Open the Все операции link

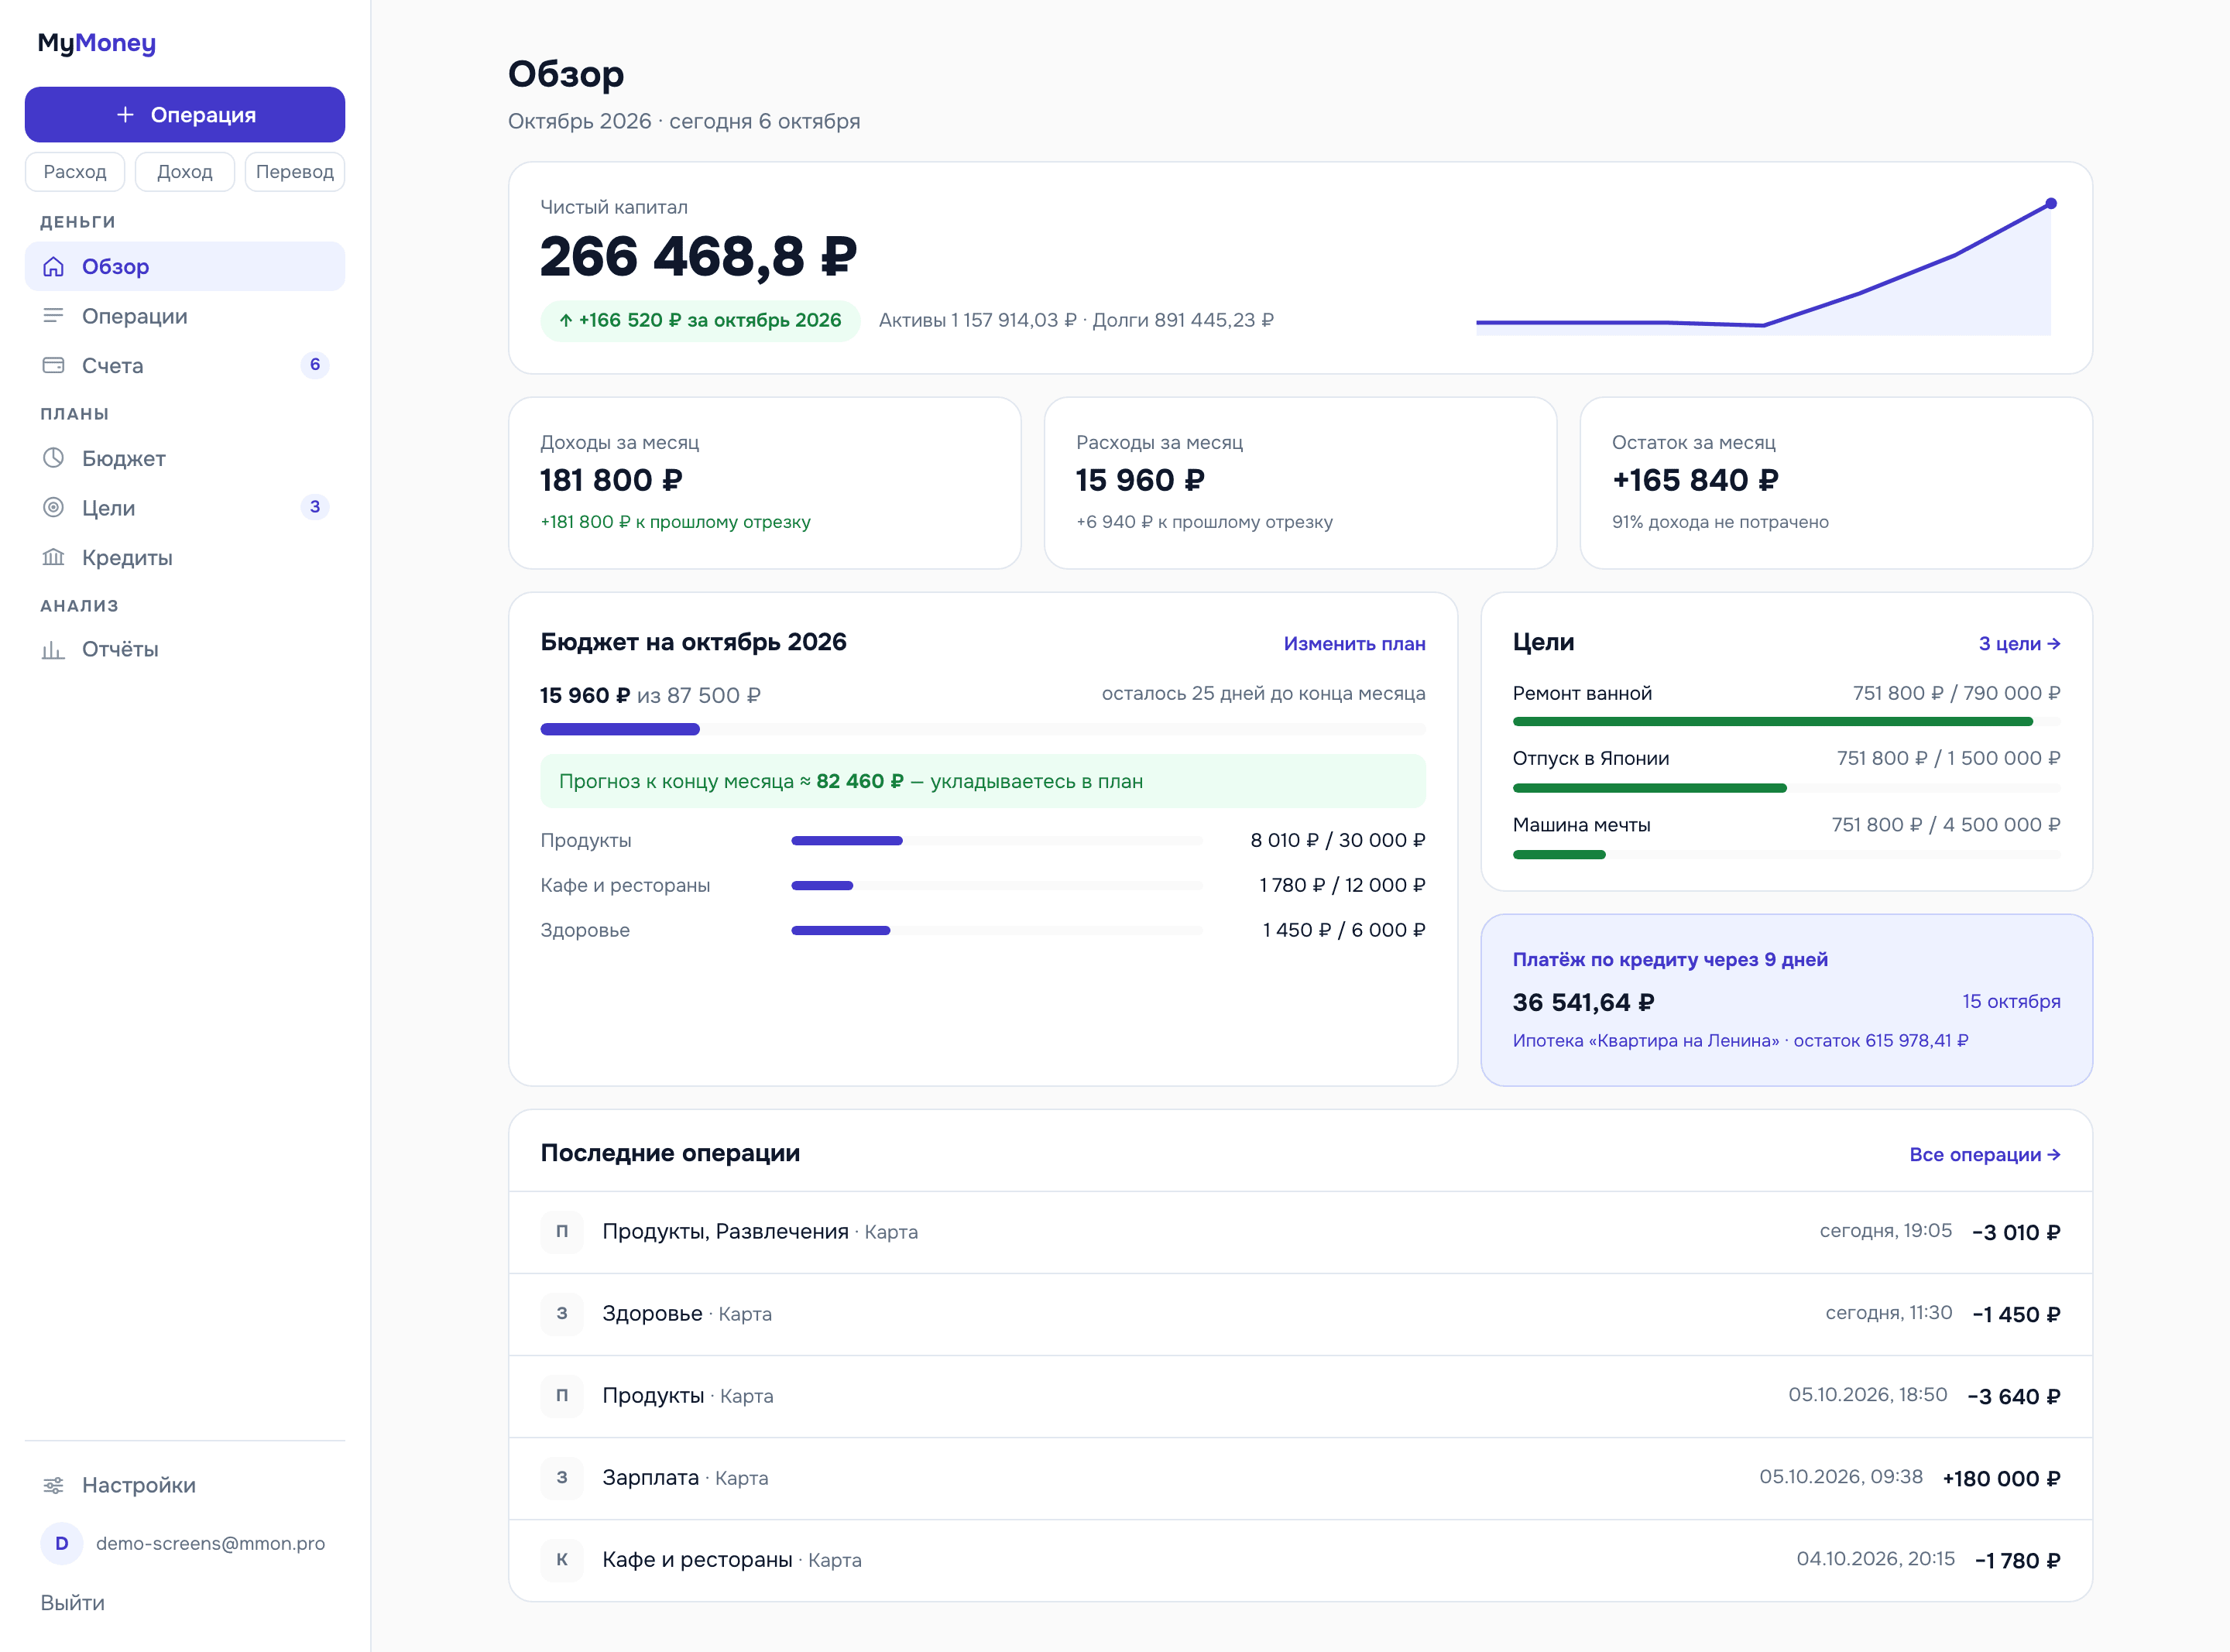[x=1984, y=1155]
